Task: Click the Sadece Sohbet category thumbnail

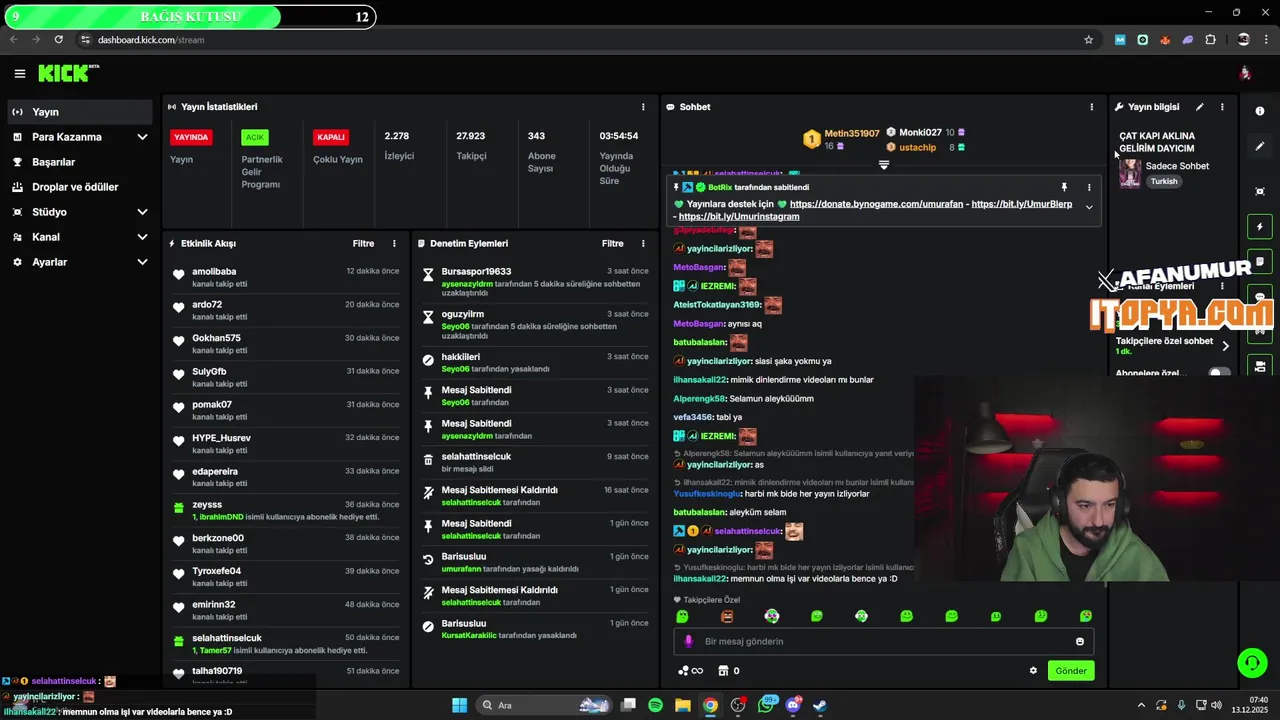Action: (x=1130, y=173)
